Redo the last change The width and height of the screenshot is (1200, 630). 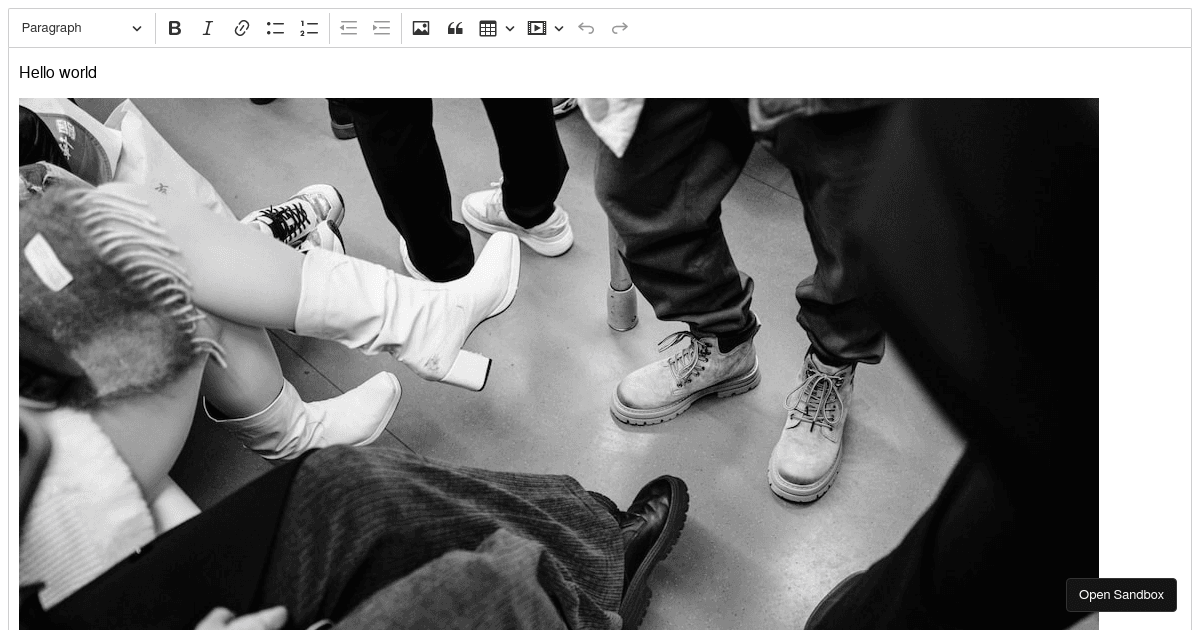point(620,28)
